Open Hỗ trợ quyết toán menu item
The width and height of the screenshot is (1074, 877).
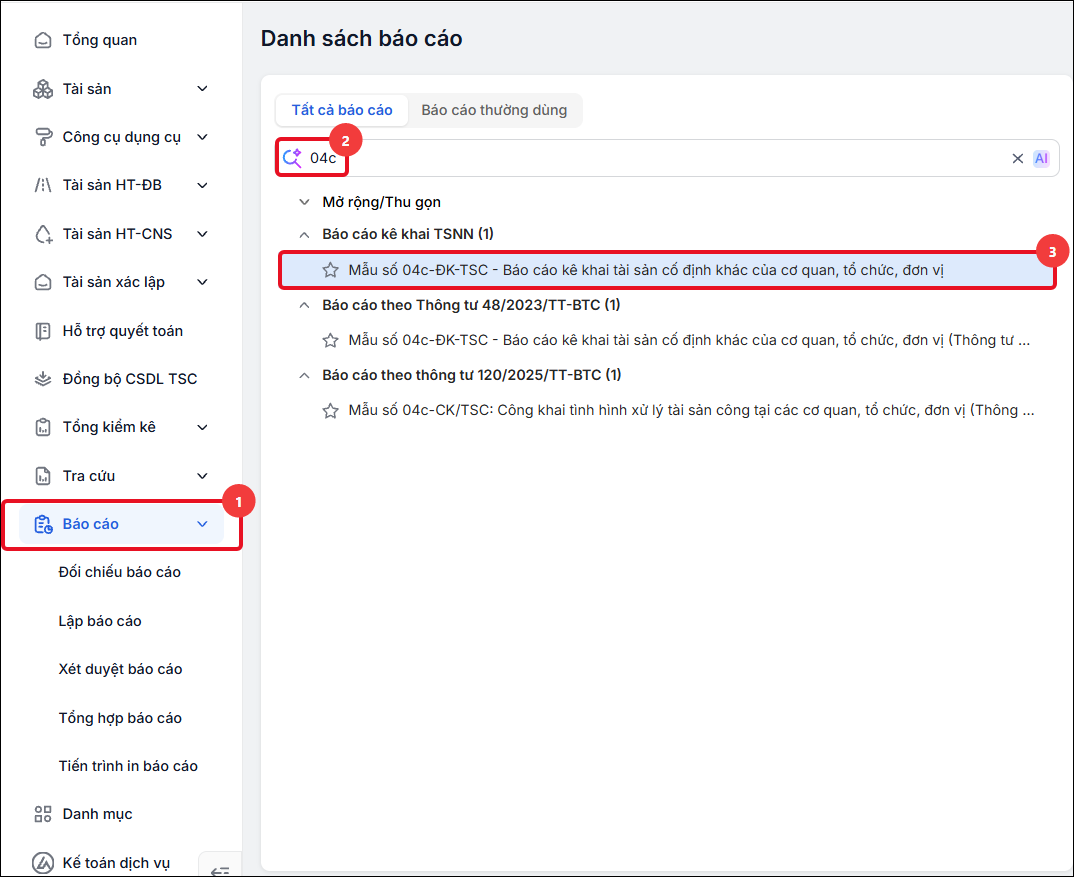point(123,332)
